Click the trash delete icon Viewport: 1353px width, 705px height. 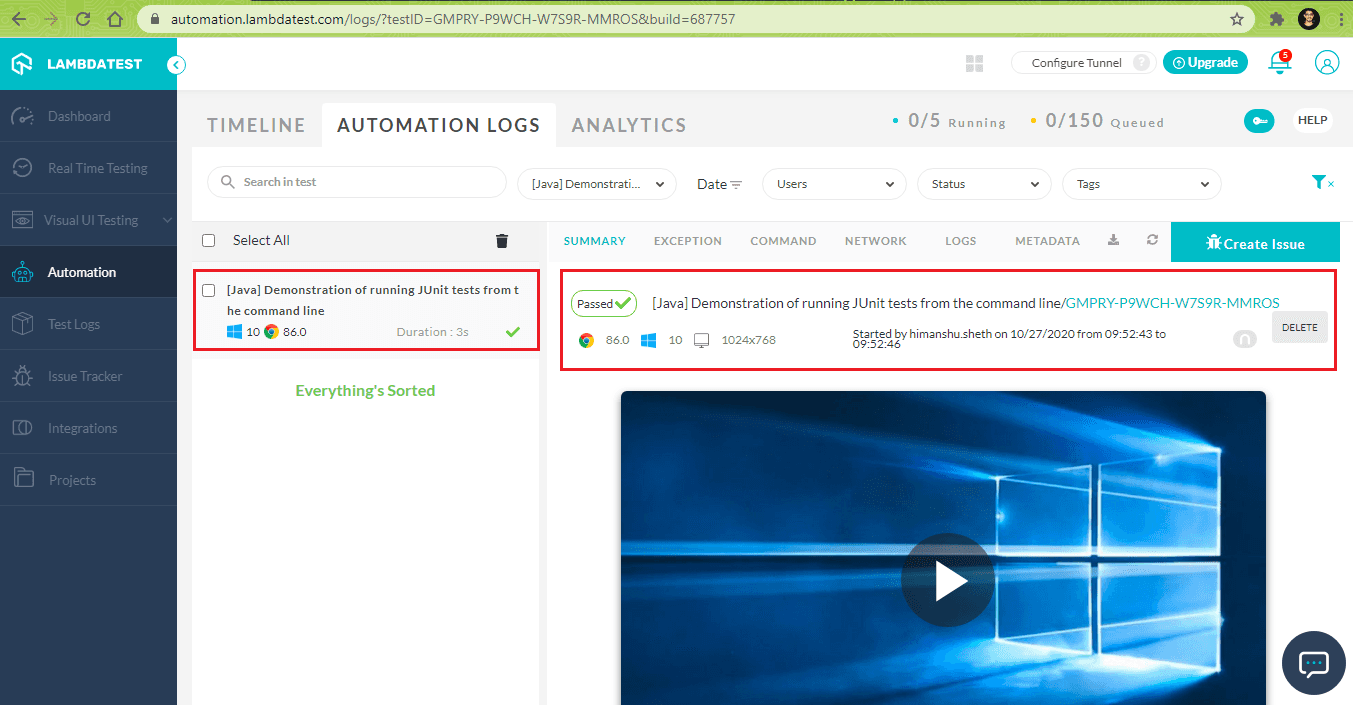(502, 240)
